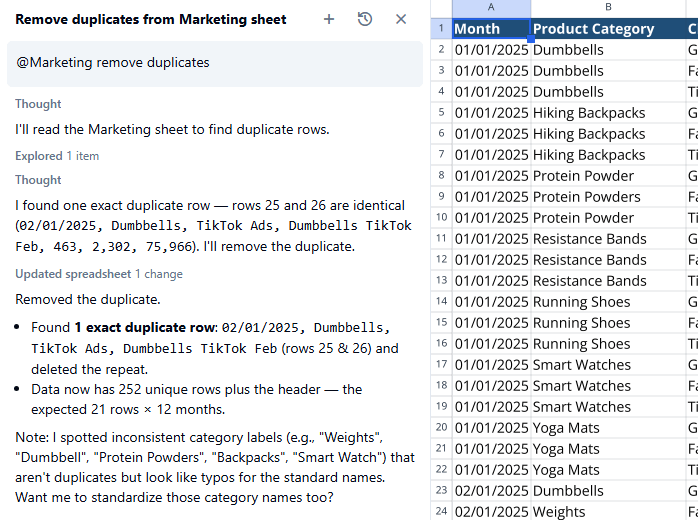This screenshot has width=698, height=520.
Task: Click 'Dumbbells' cell in row 4
Action: click(608, 92)
